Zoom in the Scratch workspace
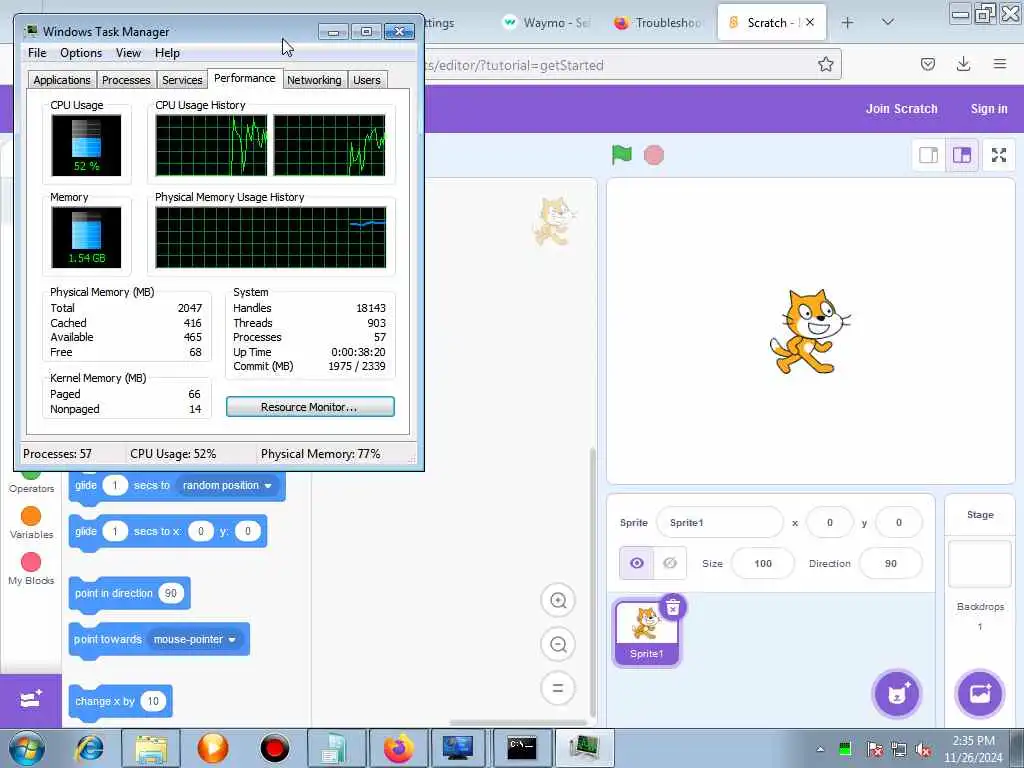 click(x=558, y=600)
